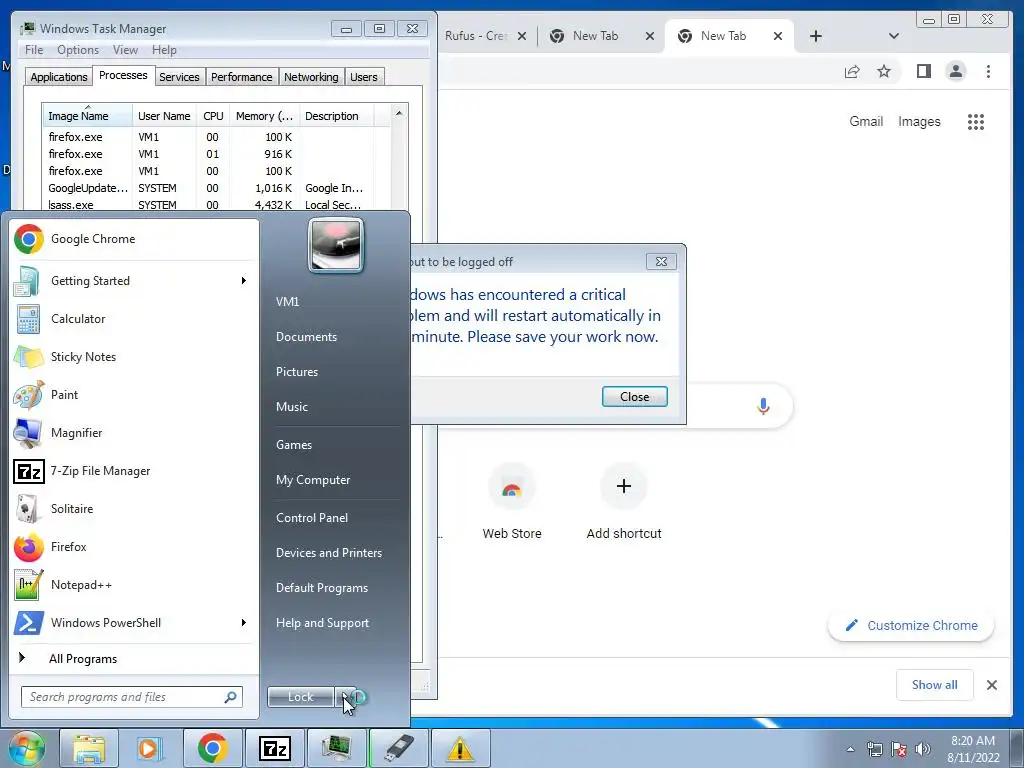Open Chrome profile avatar icon
This screenshot has width=1024, height=768.
956,71
